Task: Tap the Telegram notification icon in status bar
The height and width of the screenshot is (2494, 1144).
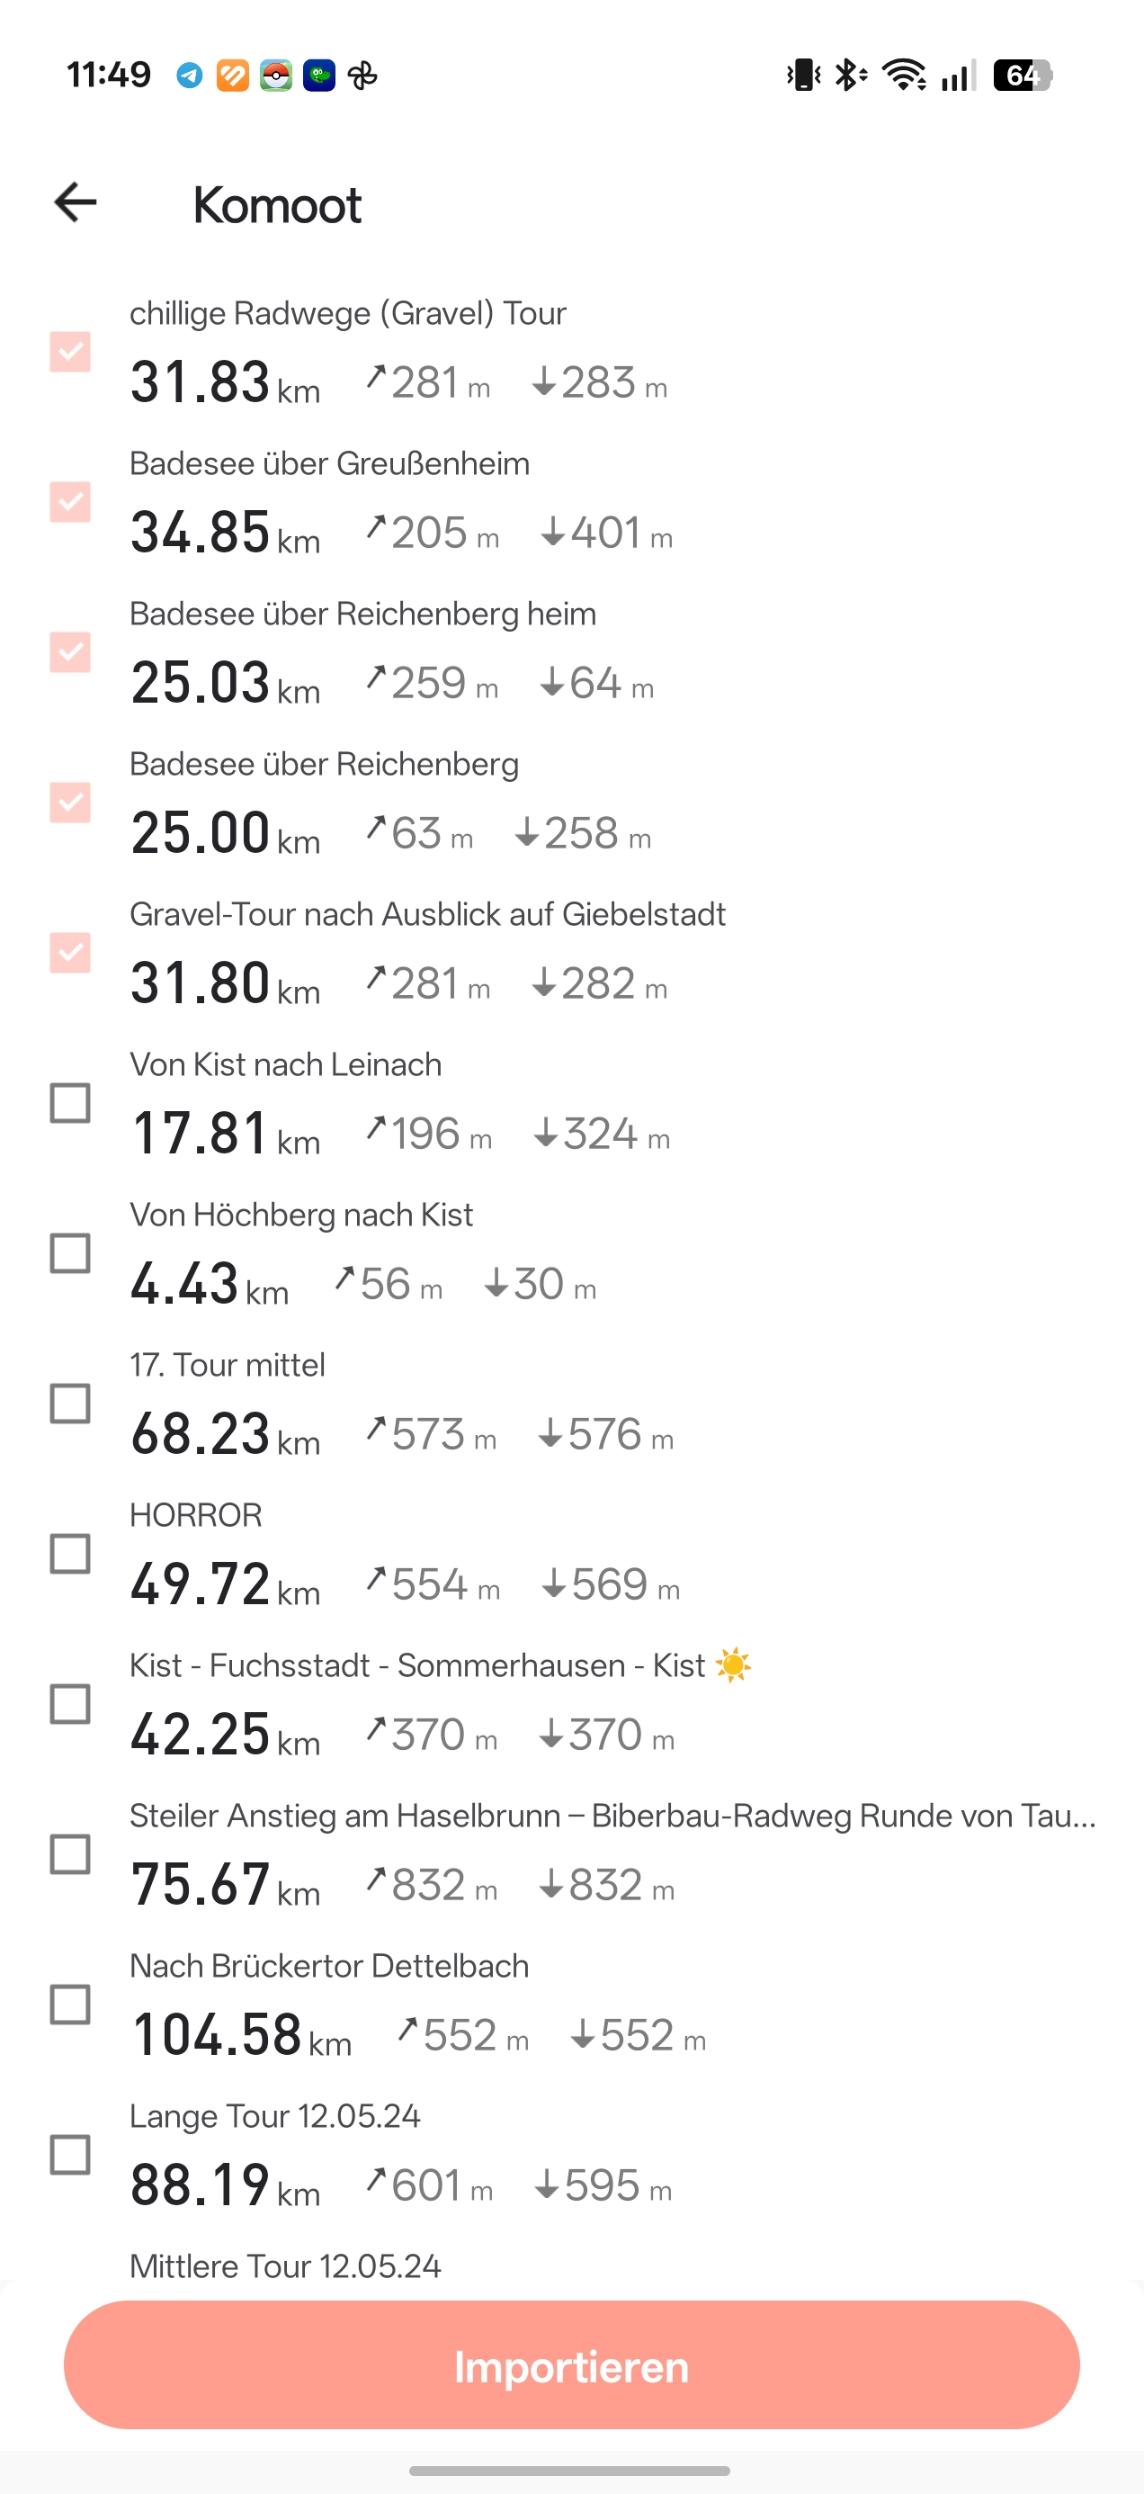Action: tap(189, 75)
